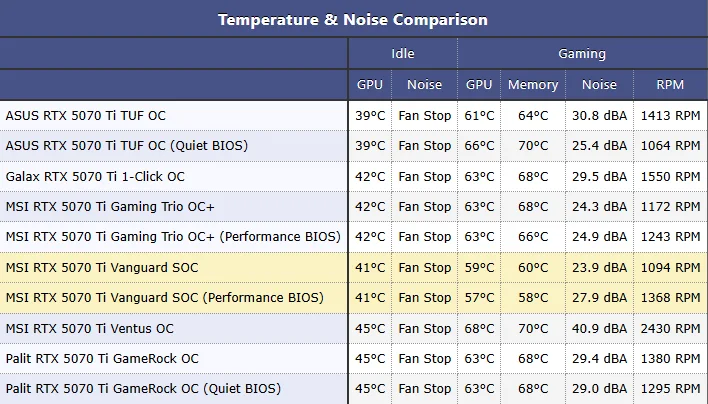Select the RPM column header

click(x=671, y=85)
